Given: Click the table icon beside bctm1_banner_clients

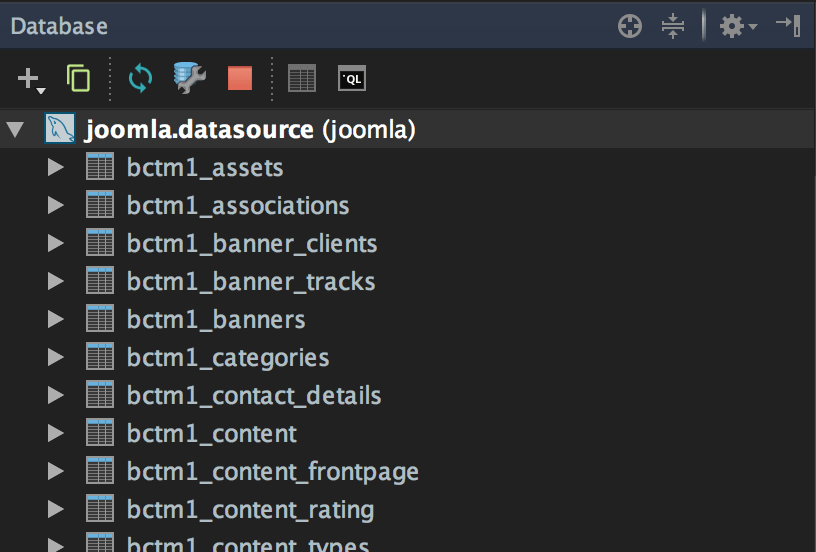Looking at the screenshot, I should 100,242.
